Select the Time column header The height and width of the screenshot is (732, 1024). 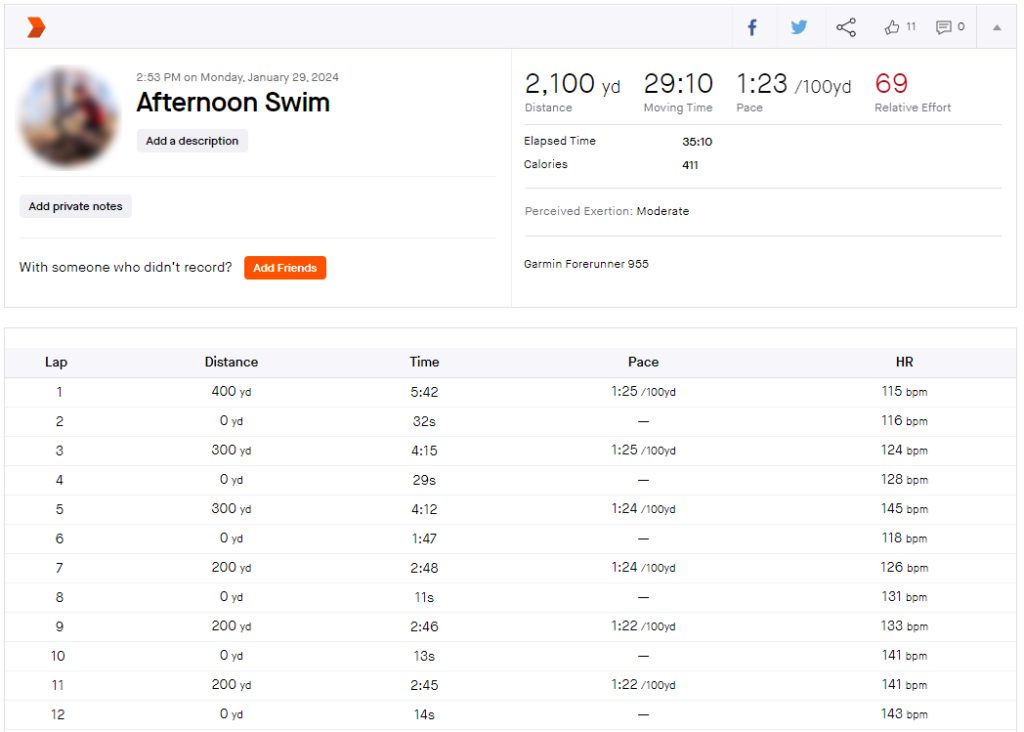tap(424, 362)
